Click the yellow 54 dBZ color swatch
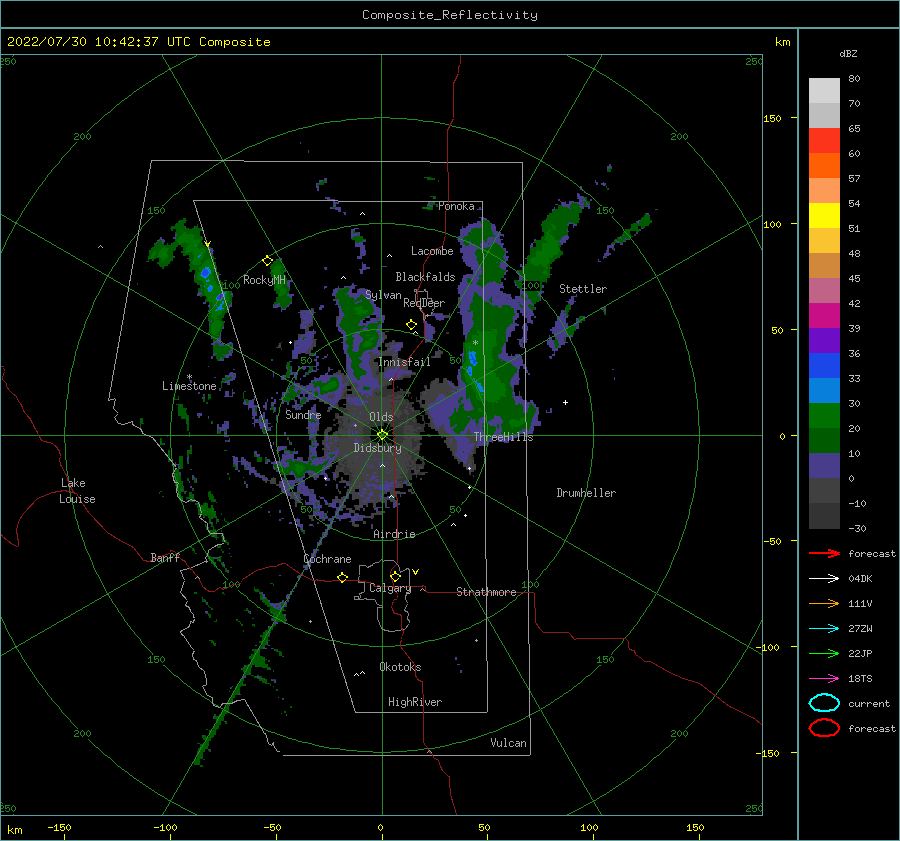Screen dimensions: 900x841 [x=824, y=215]
